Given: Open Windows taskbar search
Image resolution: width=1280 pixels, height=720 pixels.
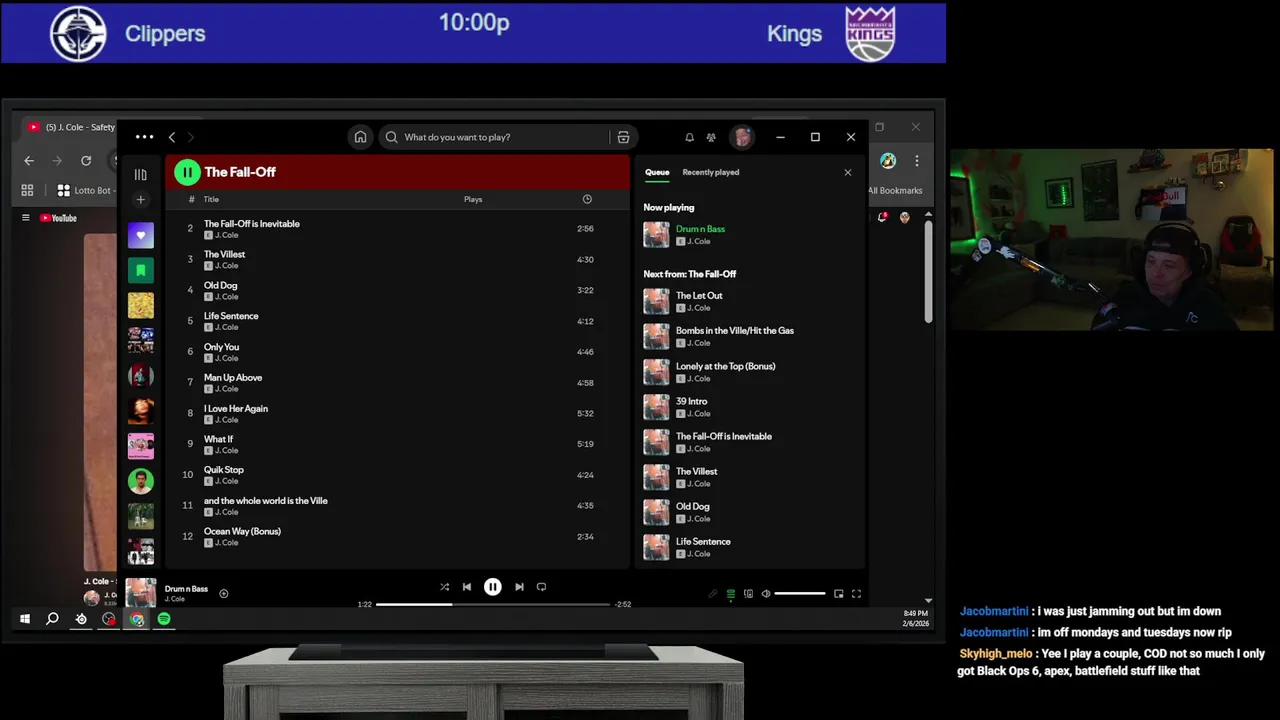Looking at the screenshot, I should (52, 619).
